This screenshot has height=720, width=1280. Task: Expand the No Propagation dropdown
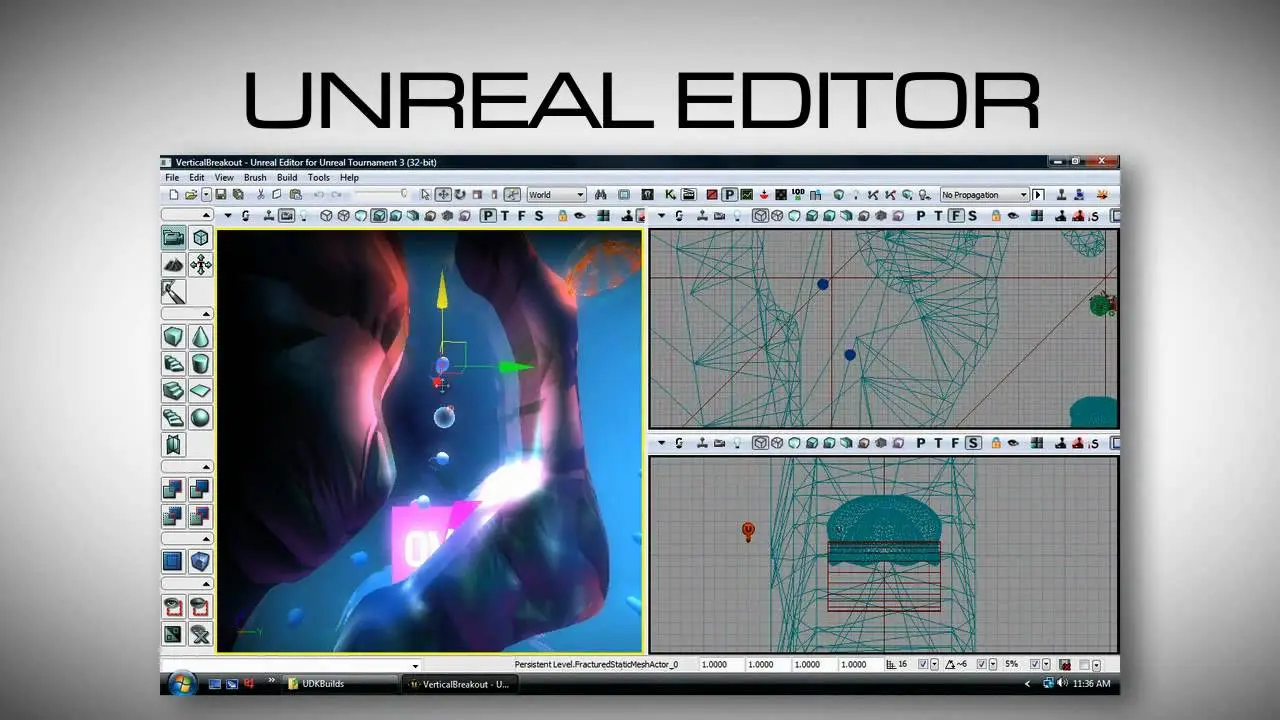click(984, 195)
